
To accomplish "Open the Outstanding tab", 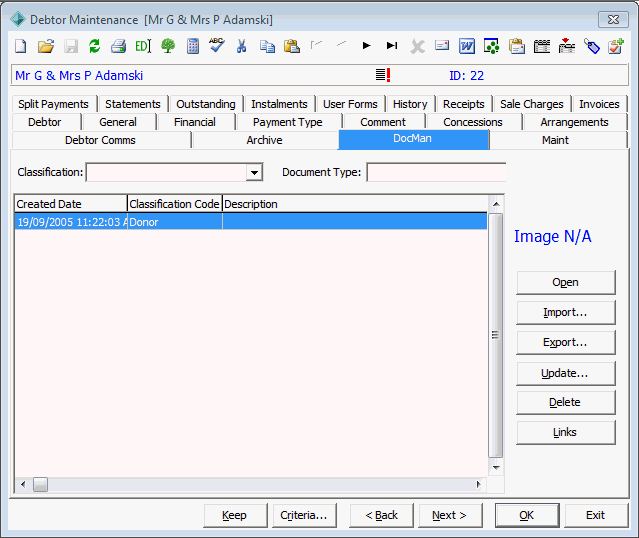I will tap(206, 104).
